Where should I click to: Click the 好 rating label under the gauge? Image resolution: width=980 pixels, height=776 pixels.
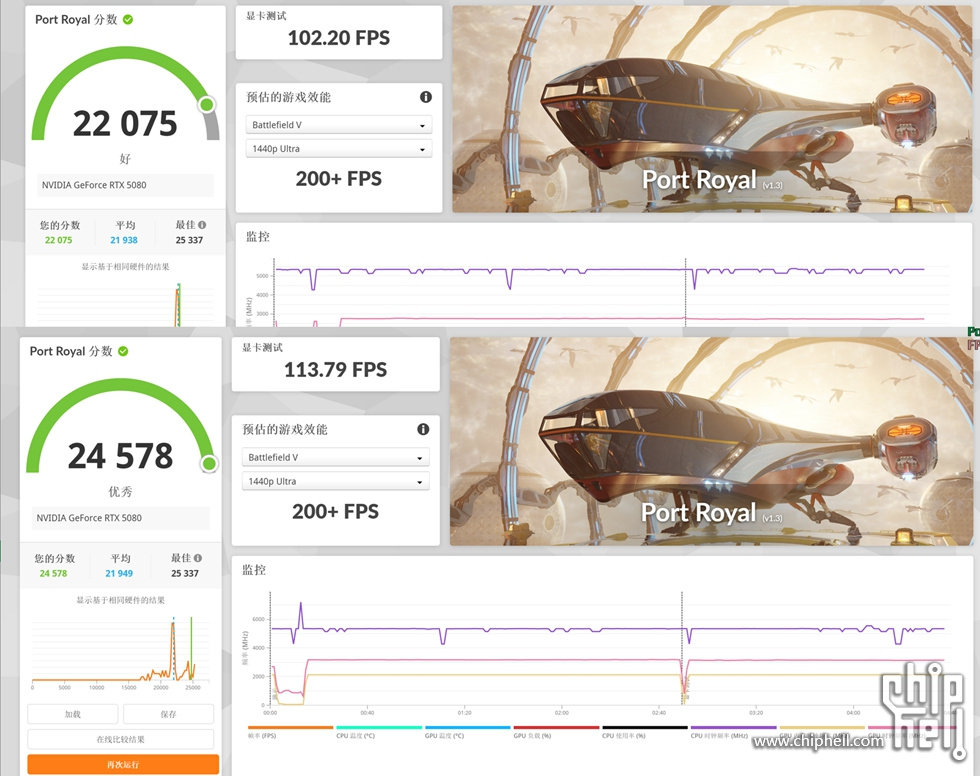click(125, 159)
